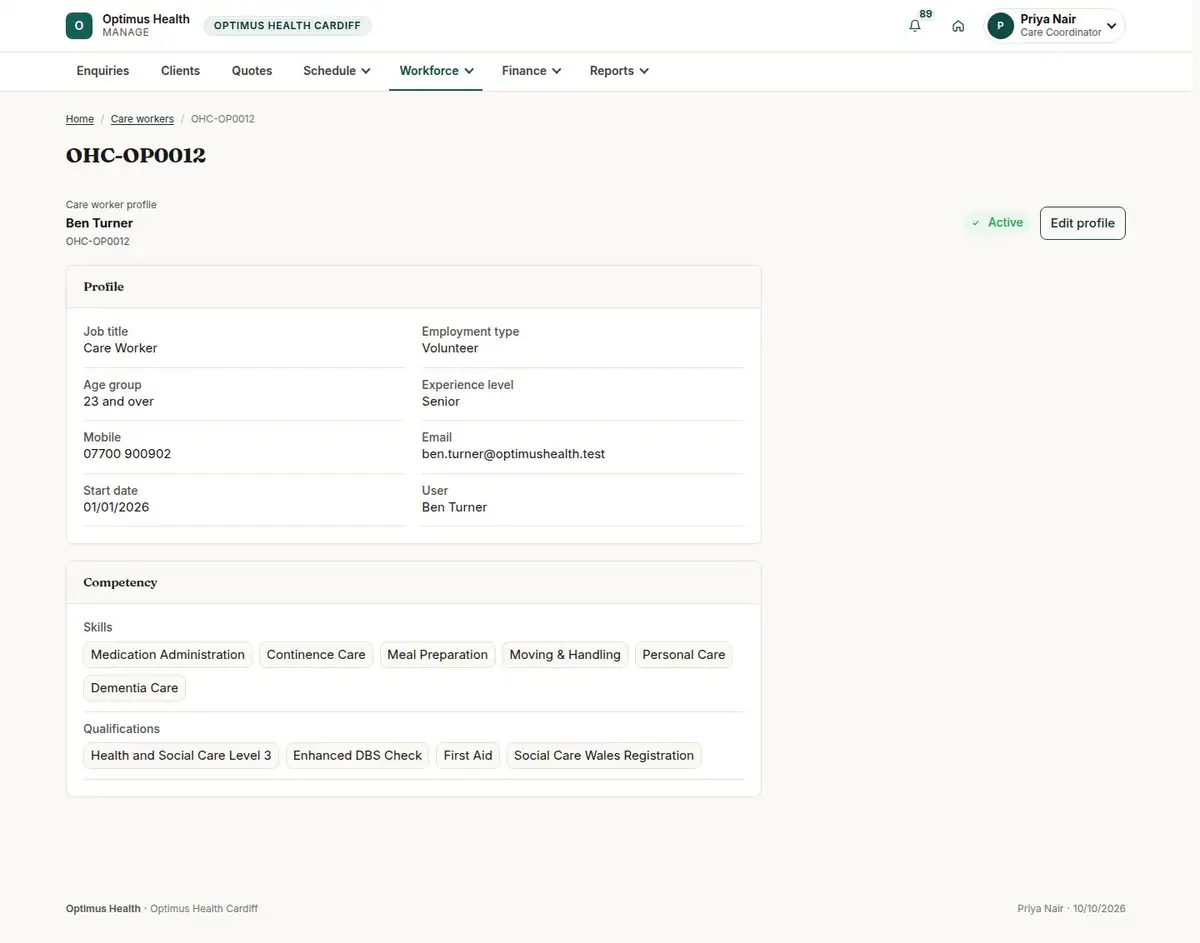Click the home icon in header
Screen dimensions: 1200x943
pyautogui.click(x=958, y=26)
